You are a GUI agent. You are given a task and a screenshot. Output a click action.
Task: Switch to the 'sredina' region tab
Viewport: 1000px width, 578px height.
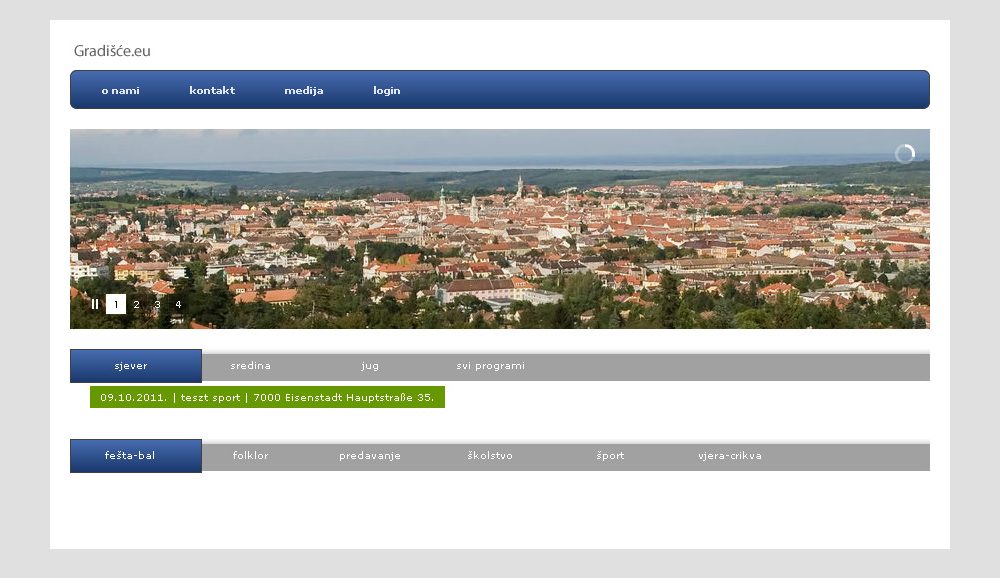pyautogui.click(x=251, y=366)
